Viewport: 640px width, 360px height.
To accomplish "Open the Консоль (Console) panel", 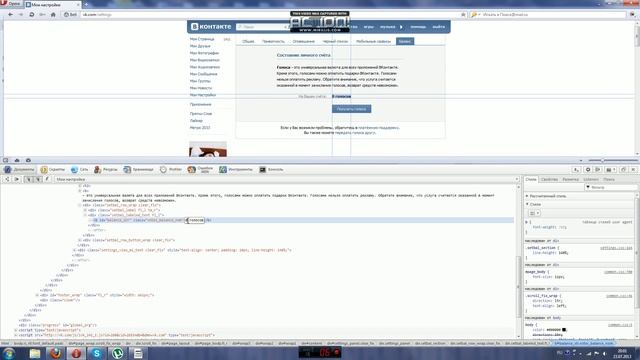I will click(271, 169).
